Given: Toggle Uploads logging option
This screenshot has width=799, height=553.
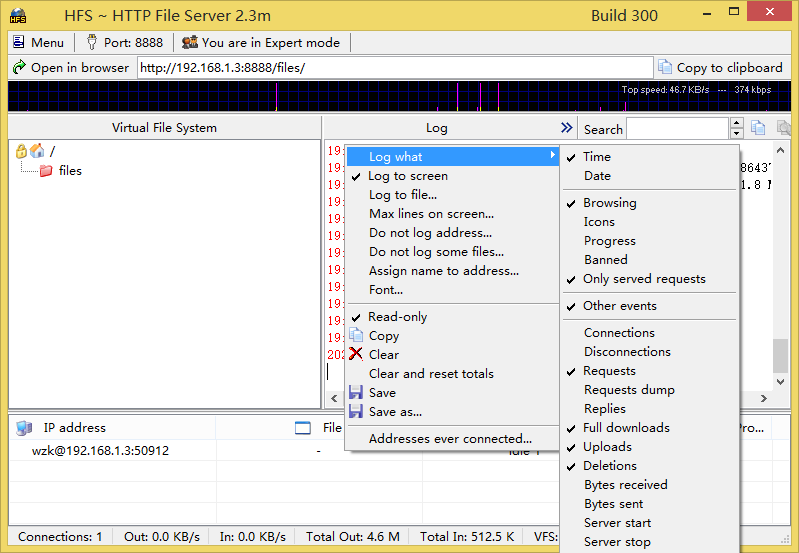Looking at the screenshot, I should (650, 447).
